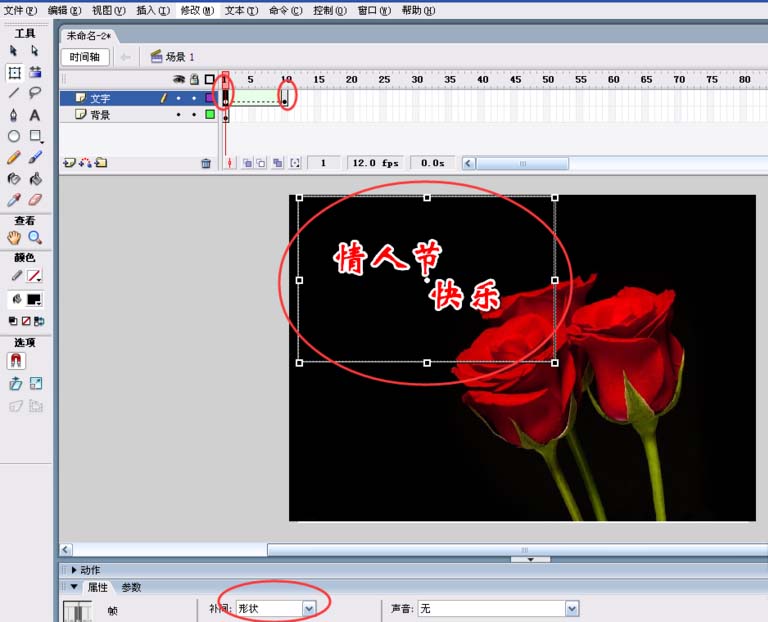Select the Eyedropper tool

(x=14, y=200)
